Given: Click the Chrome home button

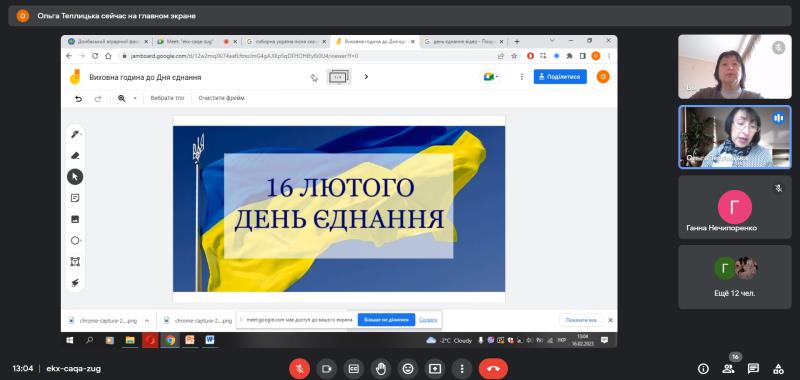Looking at the screenshot, I should click(108, 56).
